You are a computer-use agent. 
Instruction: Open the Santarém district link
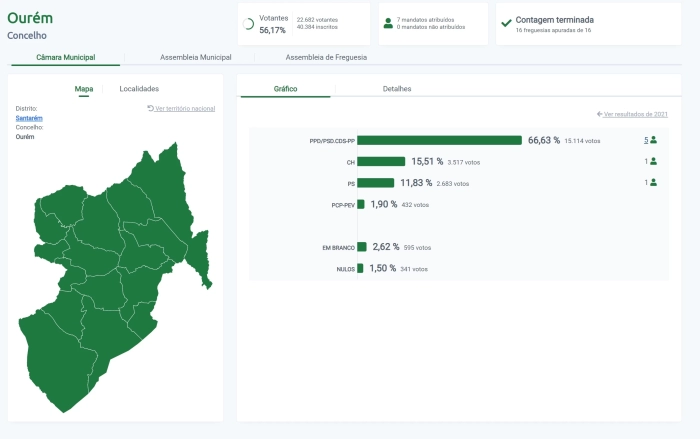pos(29,118)
